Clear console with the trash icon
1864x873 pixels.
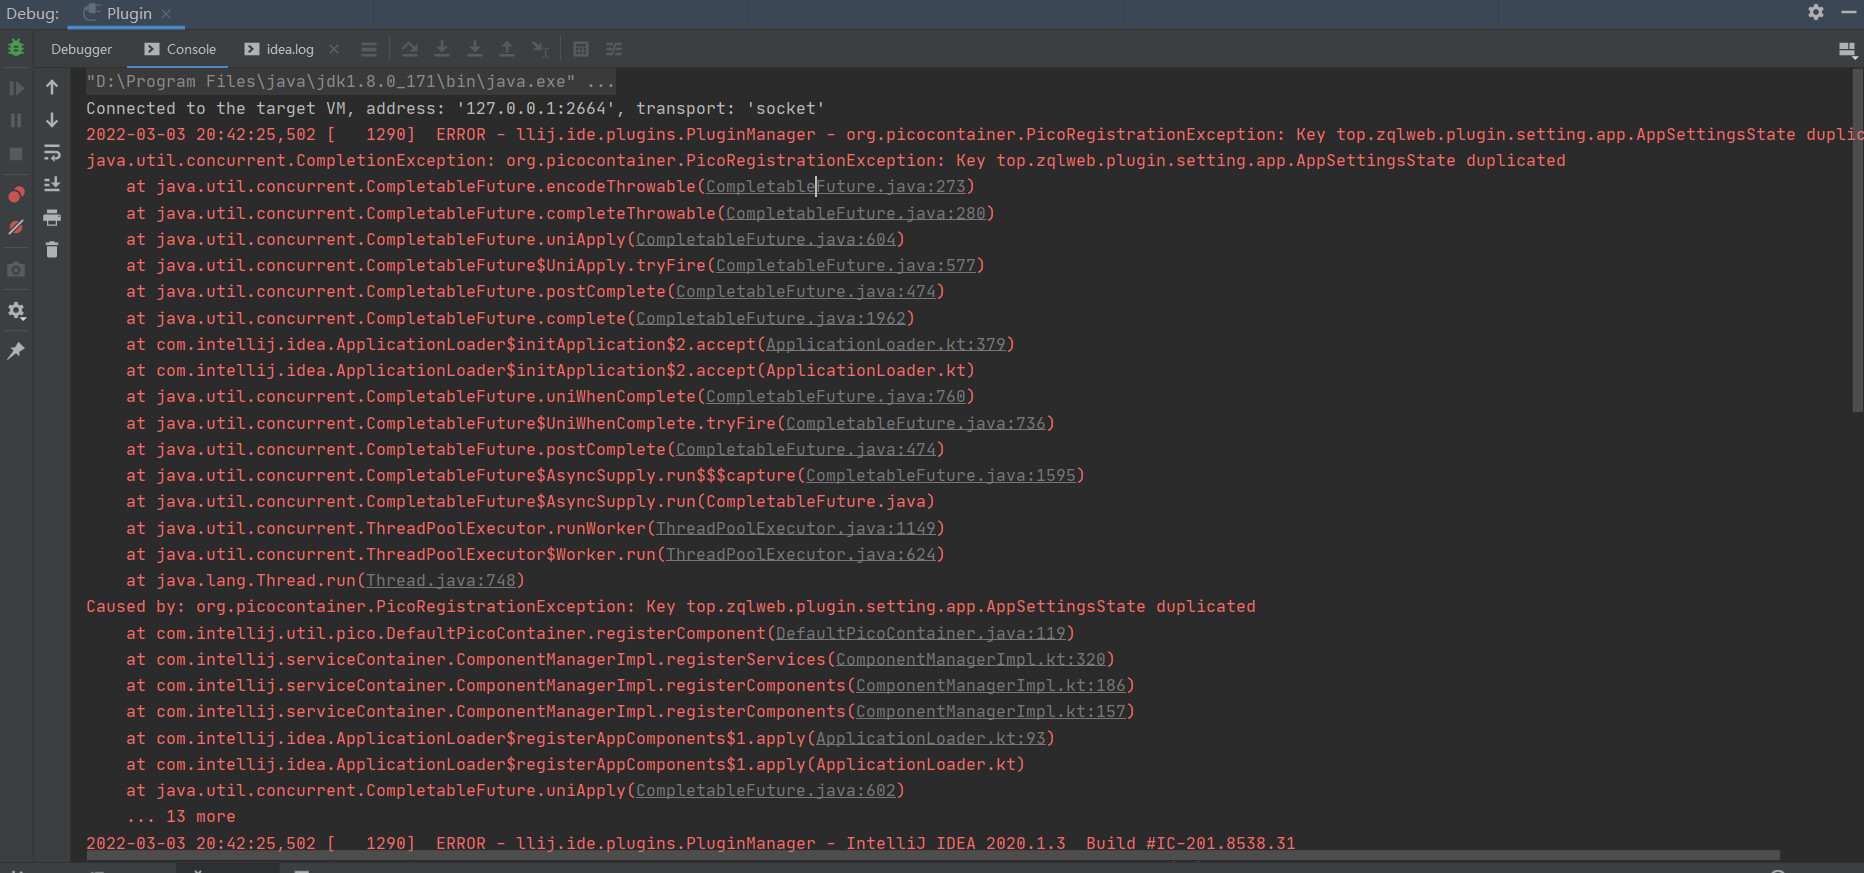coord(52,250)
